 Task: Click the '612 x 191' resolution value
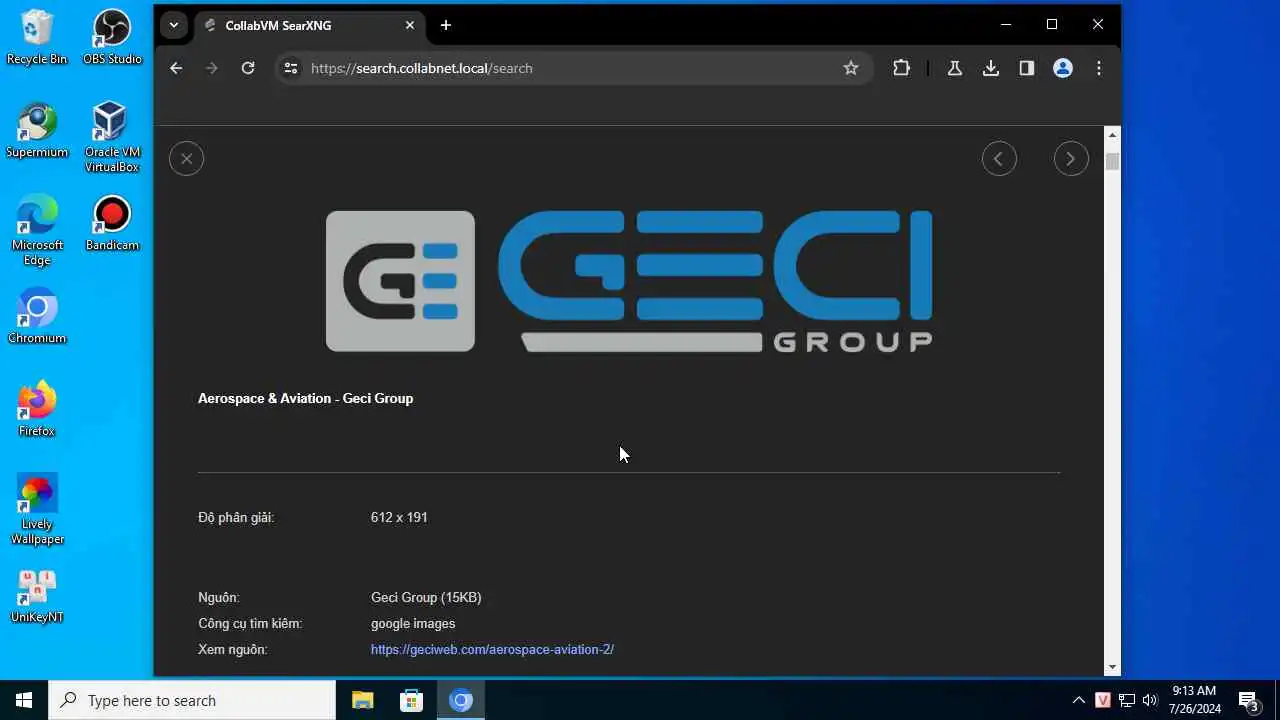[x=399, y=517]
